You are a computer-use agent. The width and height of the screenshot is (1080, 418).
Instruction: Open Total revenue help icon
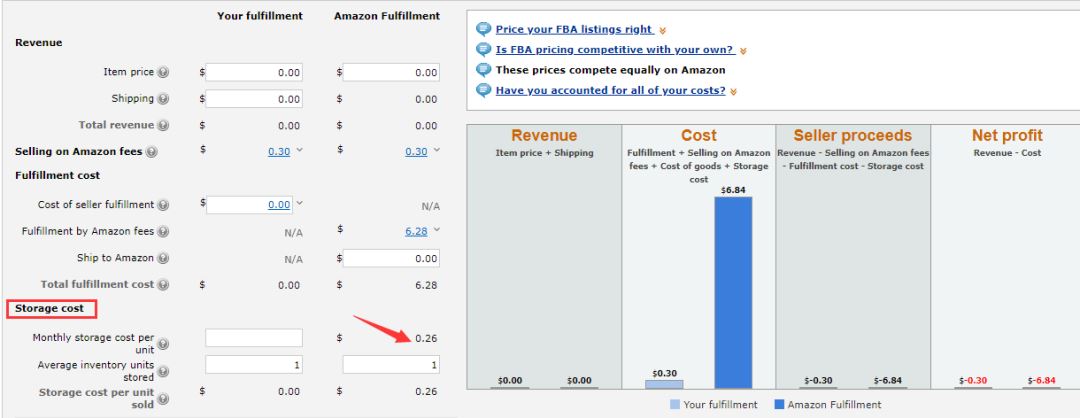click(163, 125)
